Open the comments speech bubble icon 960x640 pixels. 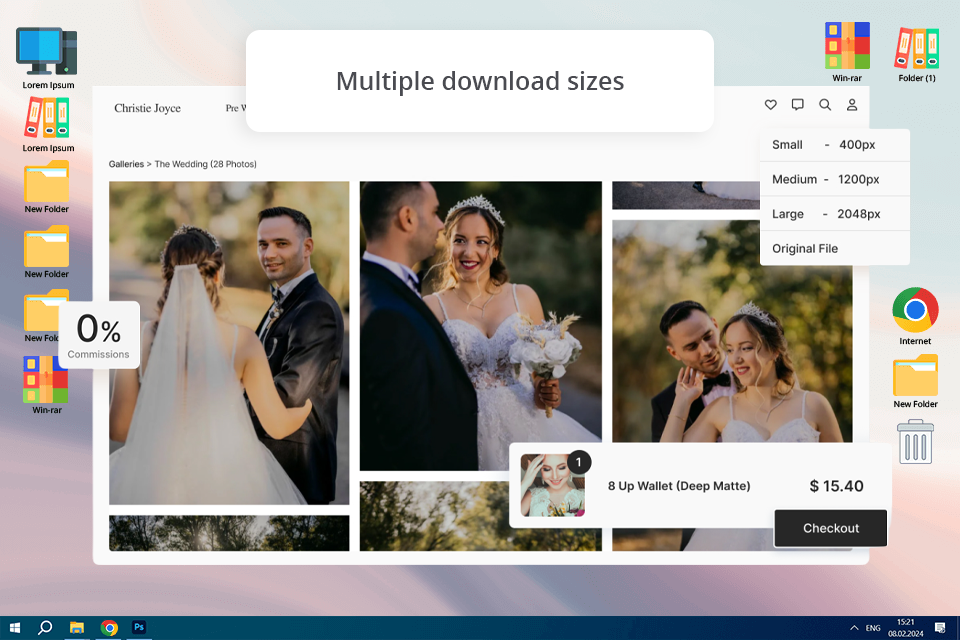click(x=797, y=105)
